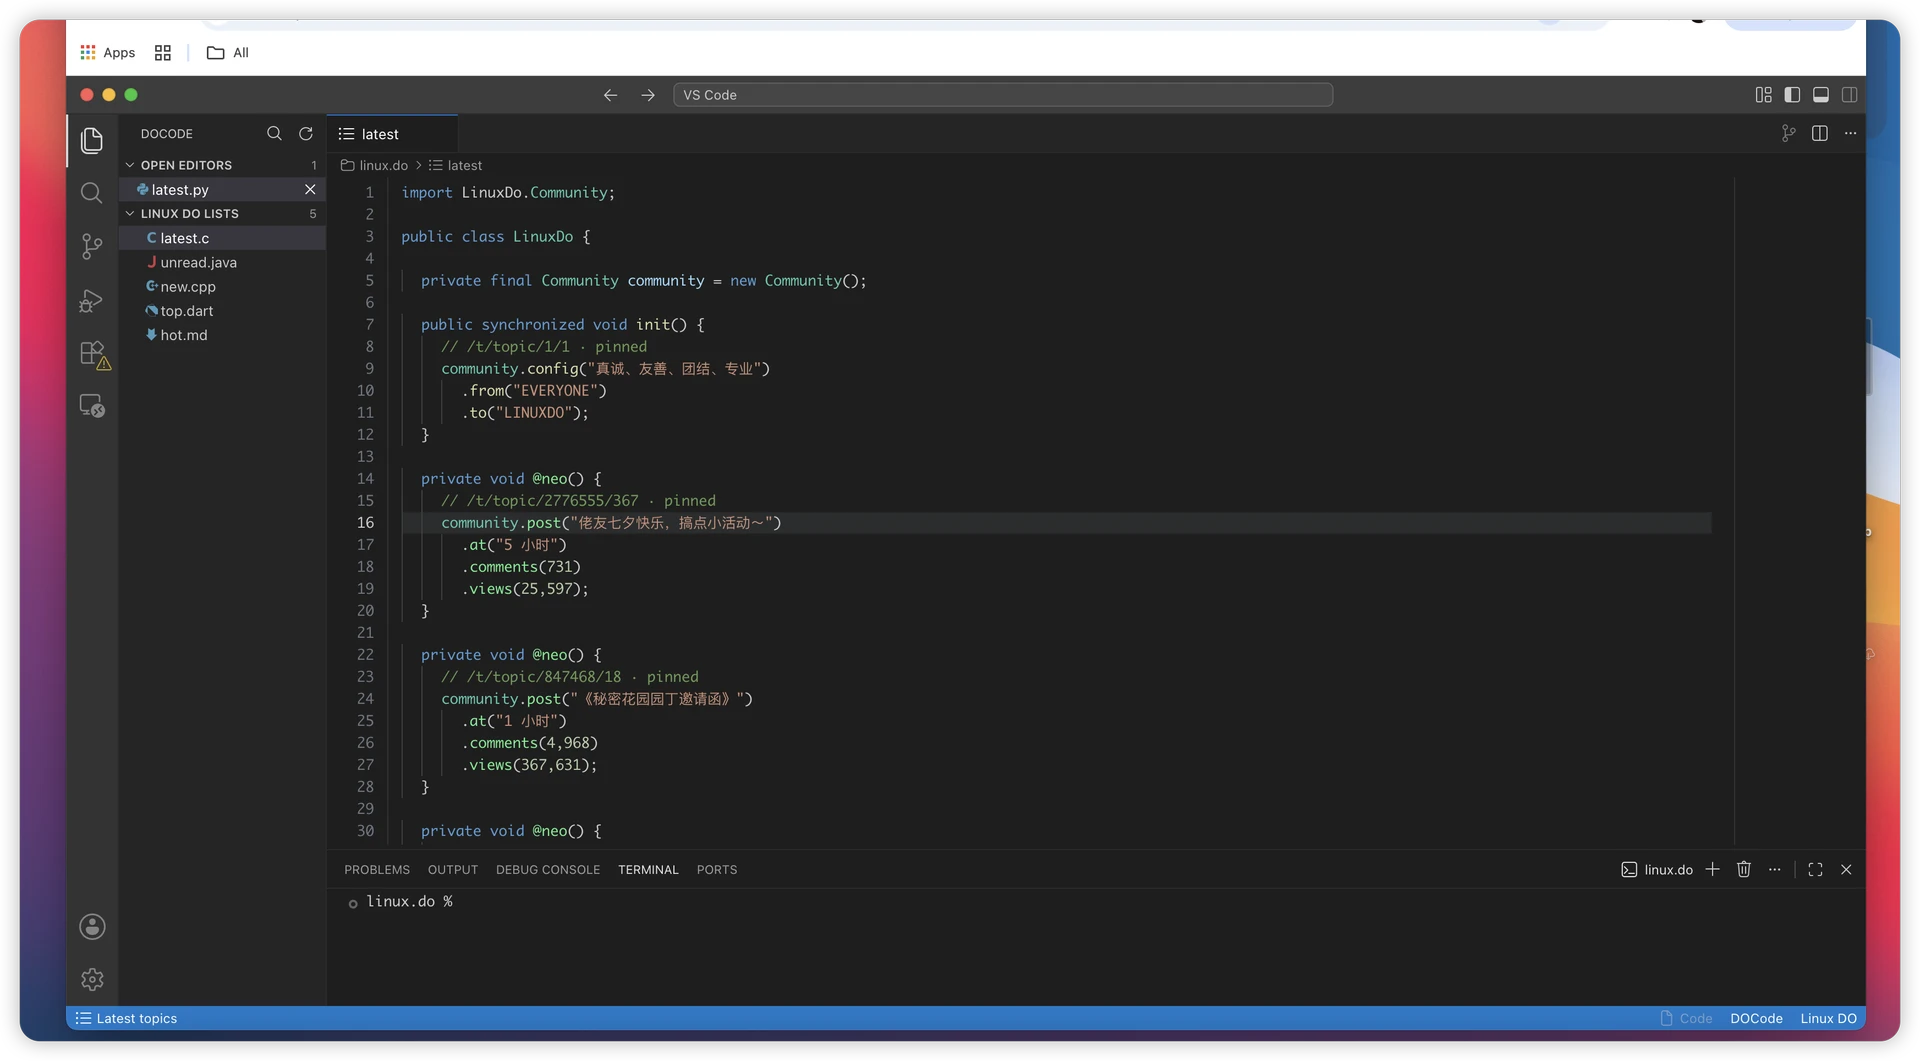Collapse the OPEN EDITORS section
The width and height of the screenshot is (1920, 1061).
click(186, 165)
